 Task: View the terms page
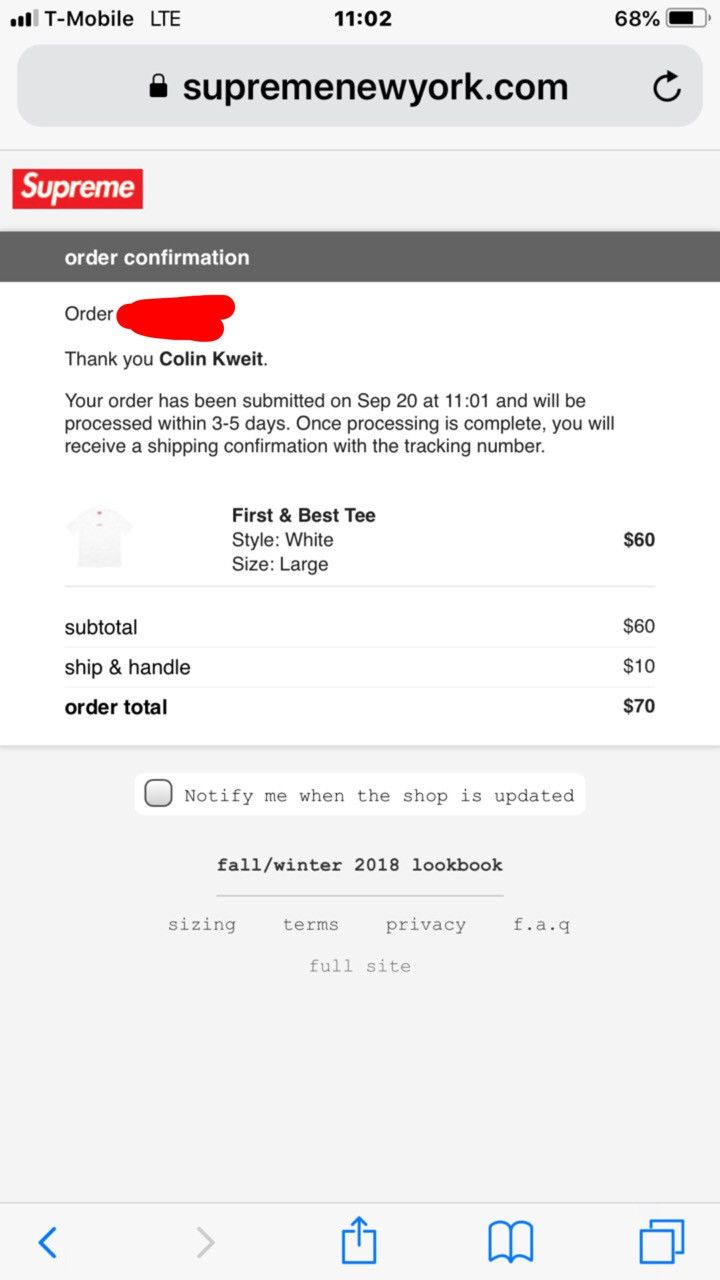(x=310, y=924)
